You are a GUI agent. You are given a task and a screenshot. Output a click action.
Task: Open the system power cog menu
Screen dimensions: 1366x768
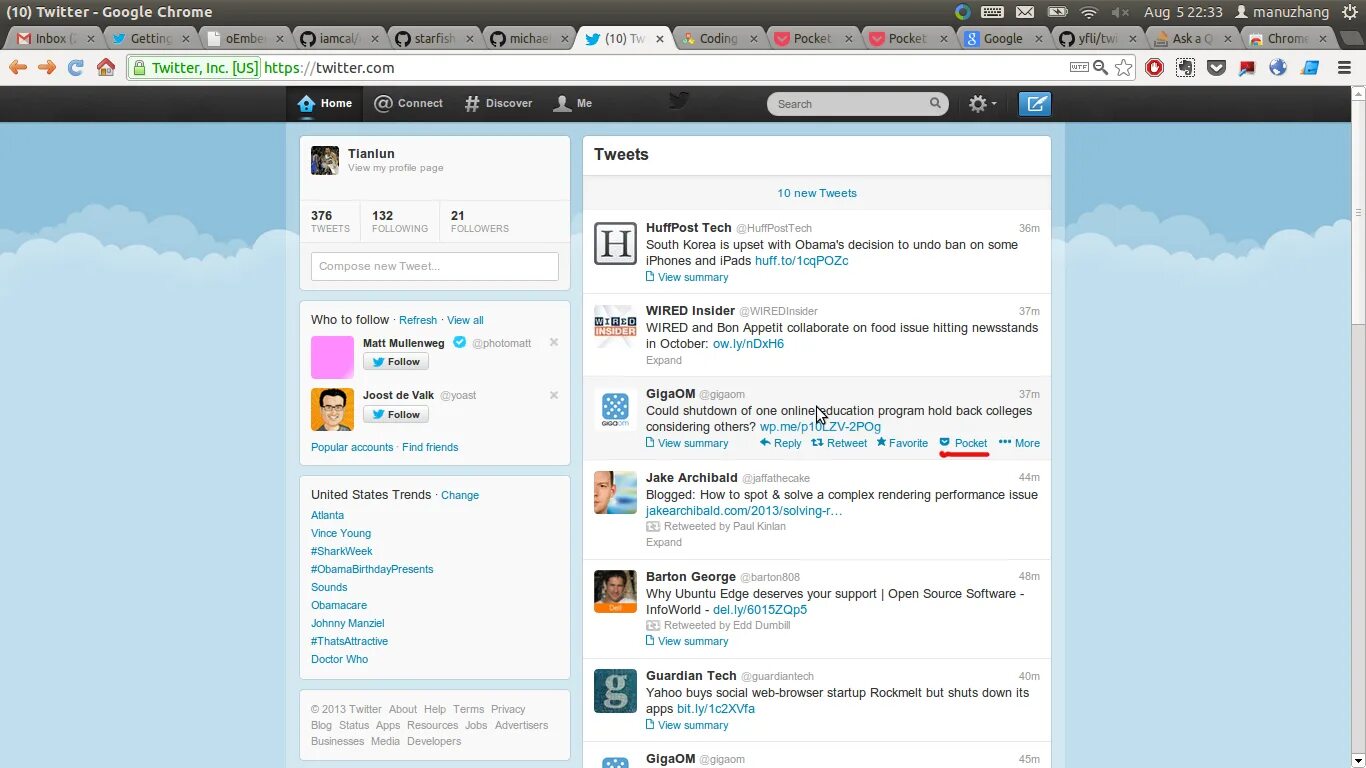tap(1350, 12)
